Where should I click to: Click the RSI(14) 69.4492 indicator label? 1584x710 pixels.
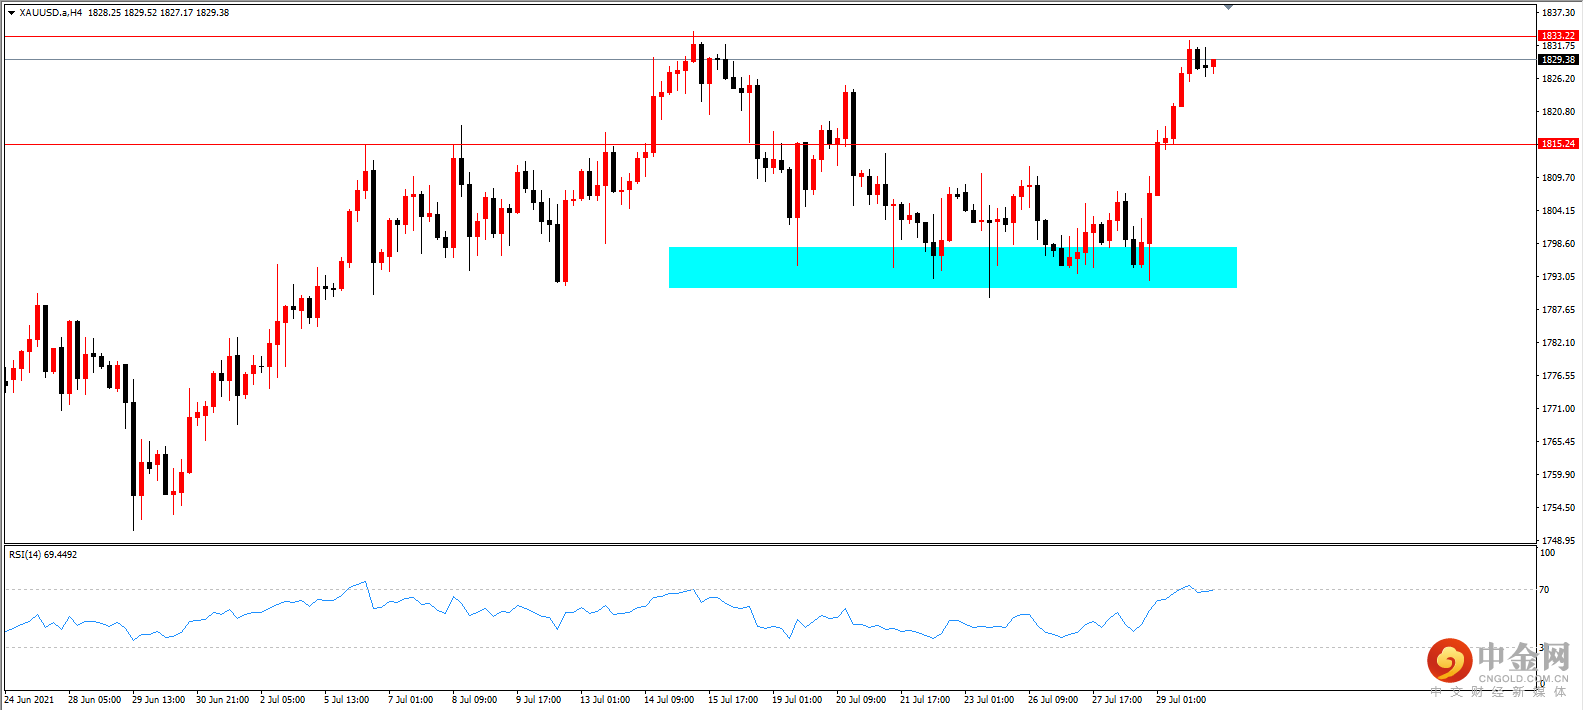[x=43, y=555]
